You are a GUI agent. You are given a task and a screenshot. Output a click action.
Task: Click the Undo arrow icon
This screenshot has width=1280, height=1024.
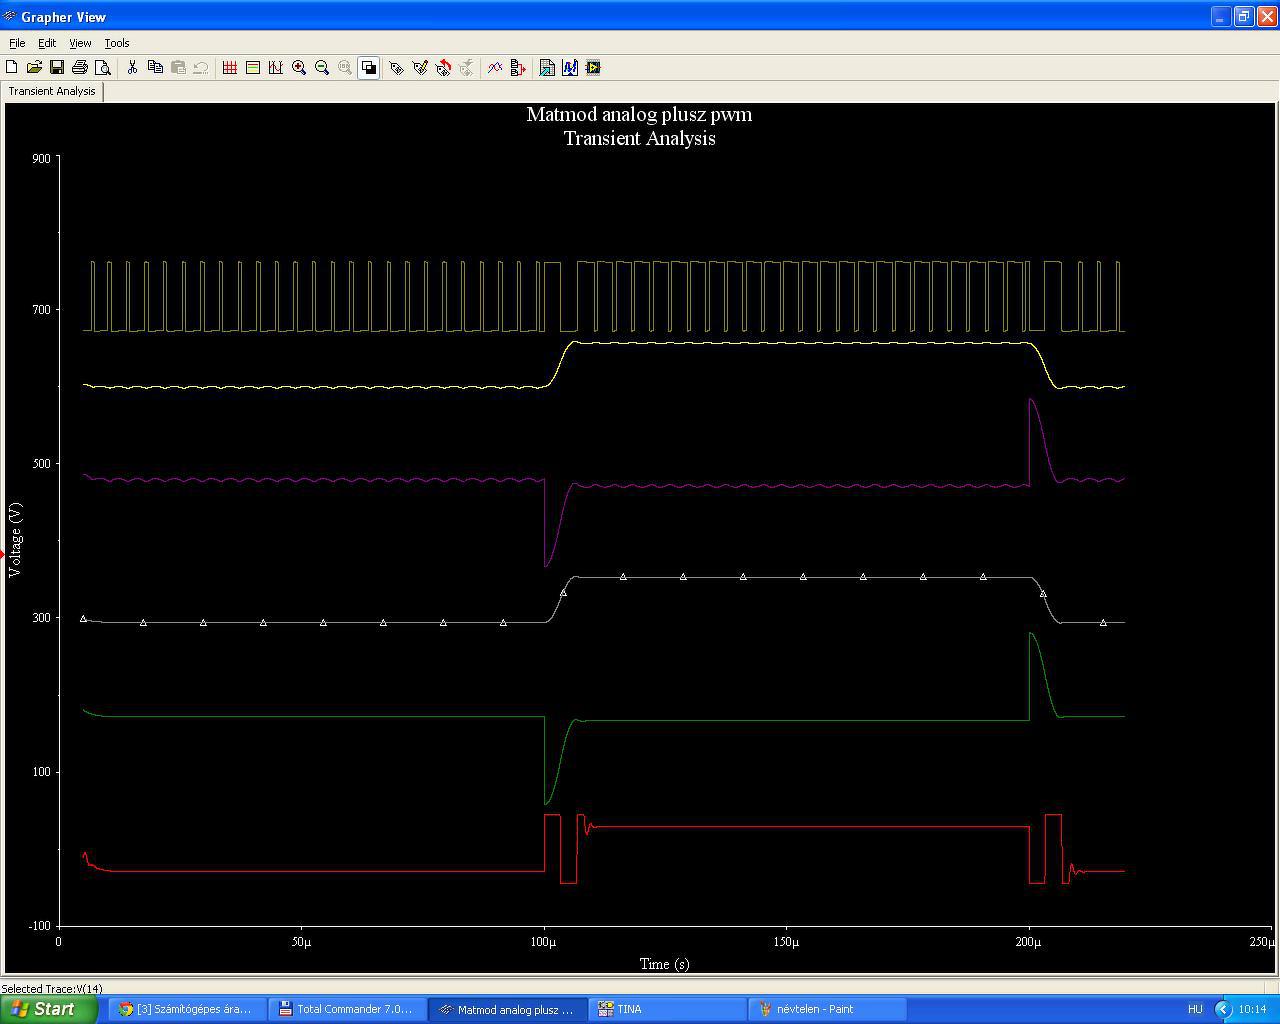(x=200, y=67)
